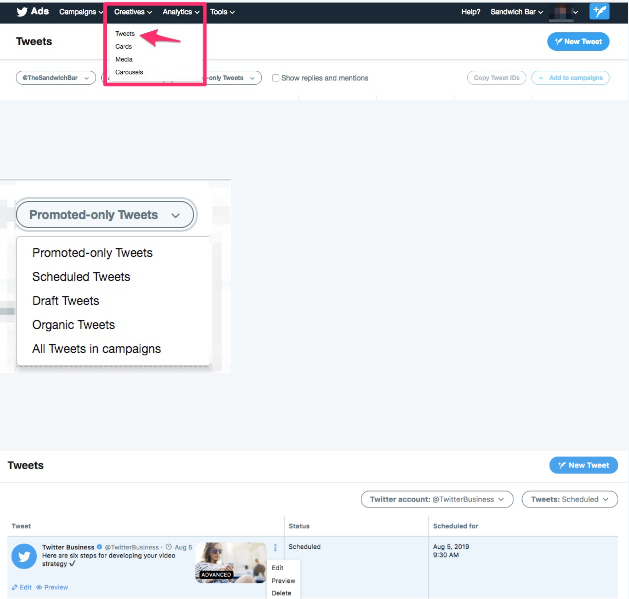The image size is (629, 599).
Task: Open the Twitter account: @TwitterBusiness dropdown
Action: click(x=437, y=499)
